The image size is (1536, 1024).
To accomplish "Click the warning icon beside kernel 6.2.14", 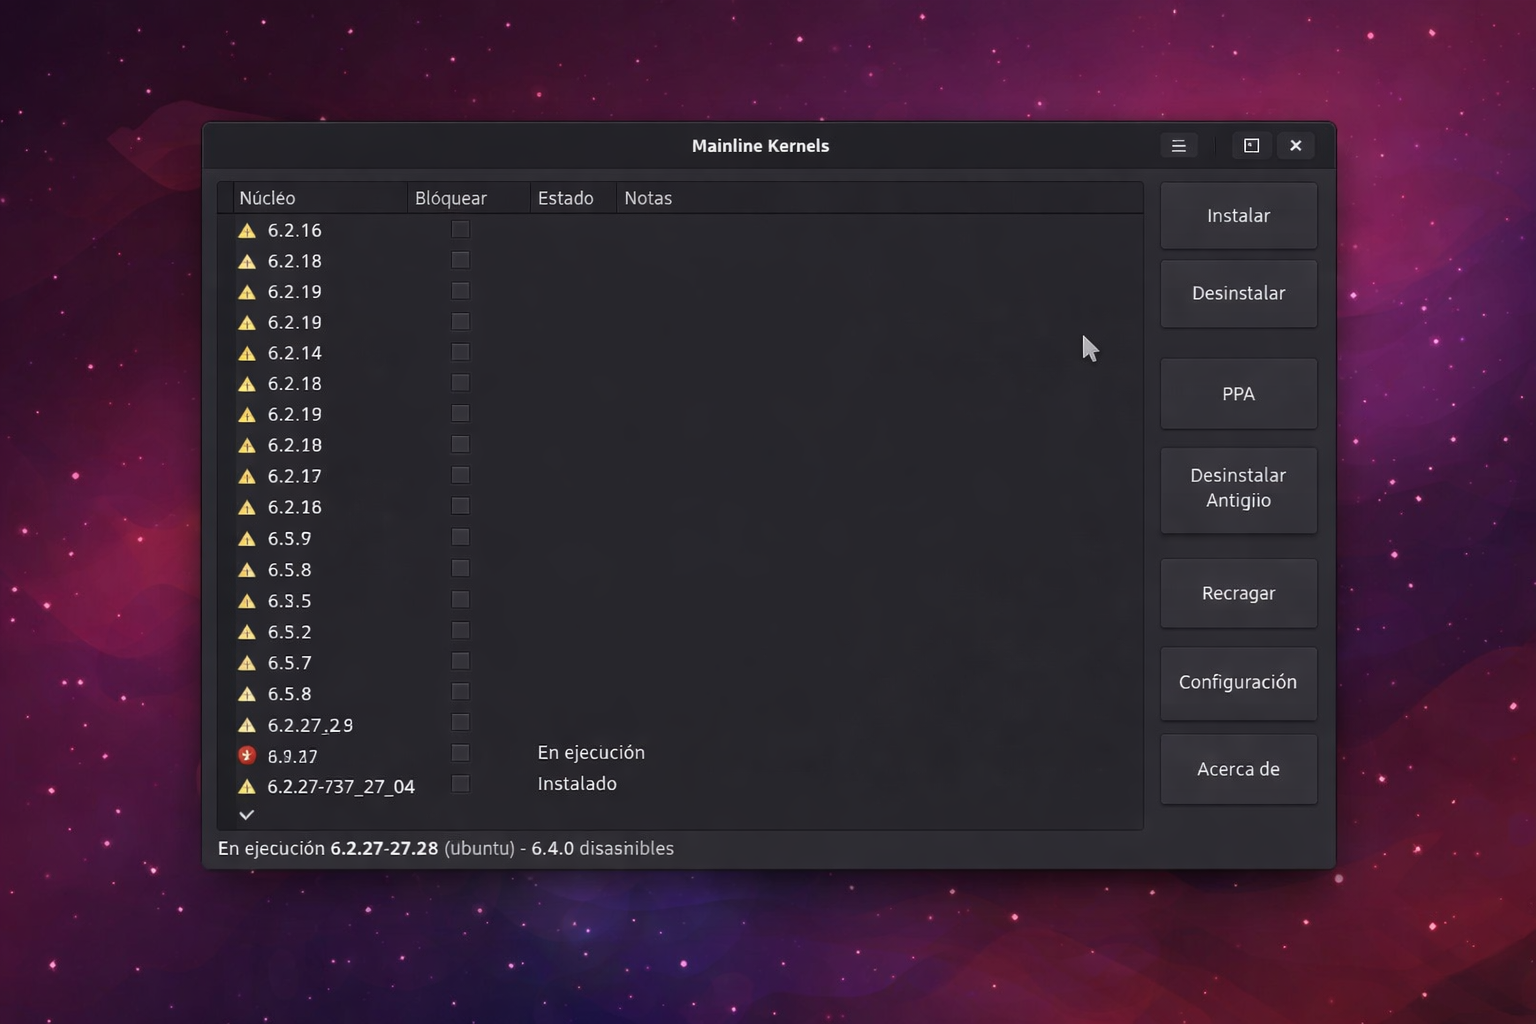I will tap(247, 352).
